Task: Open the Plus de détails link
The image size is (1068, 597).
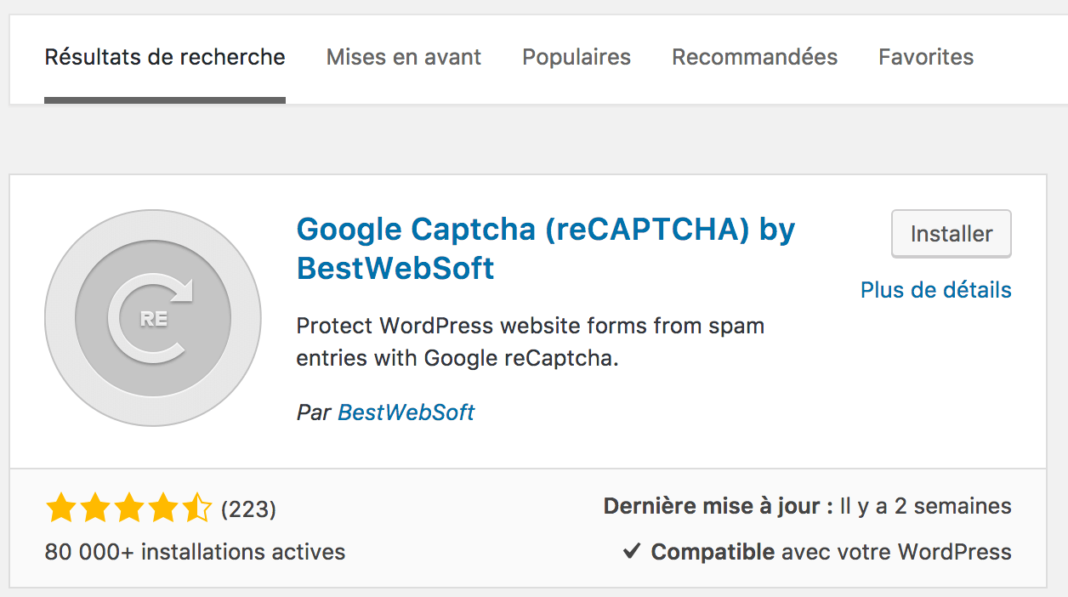Action: click(936, 290)
